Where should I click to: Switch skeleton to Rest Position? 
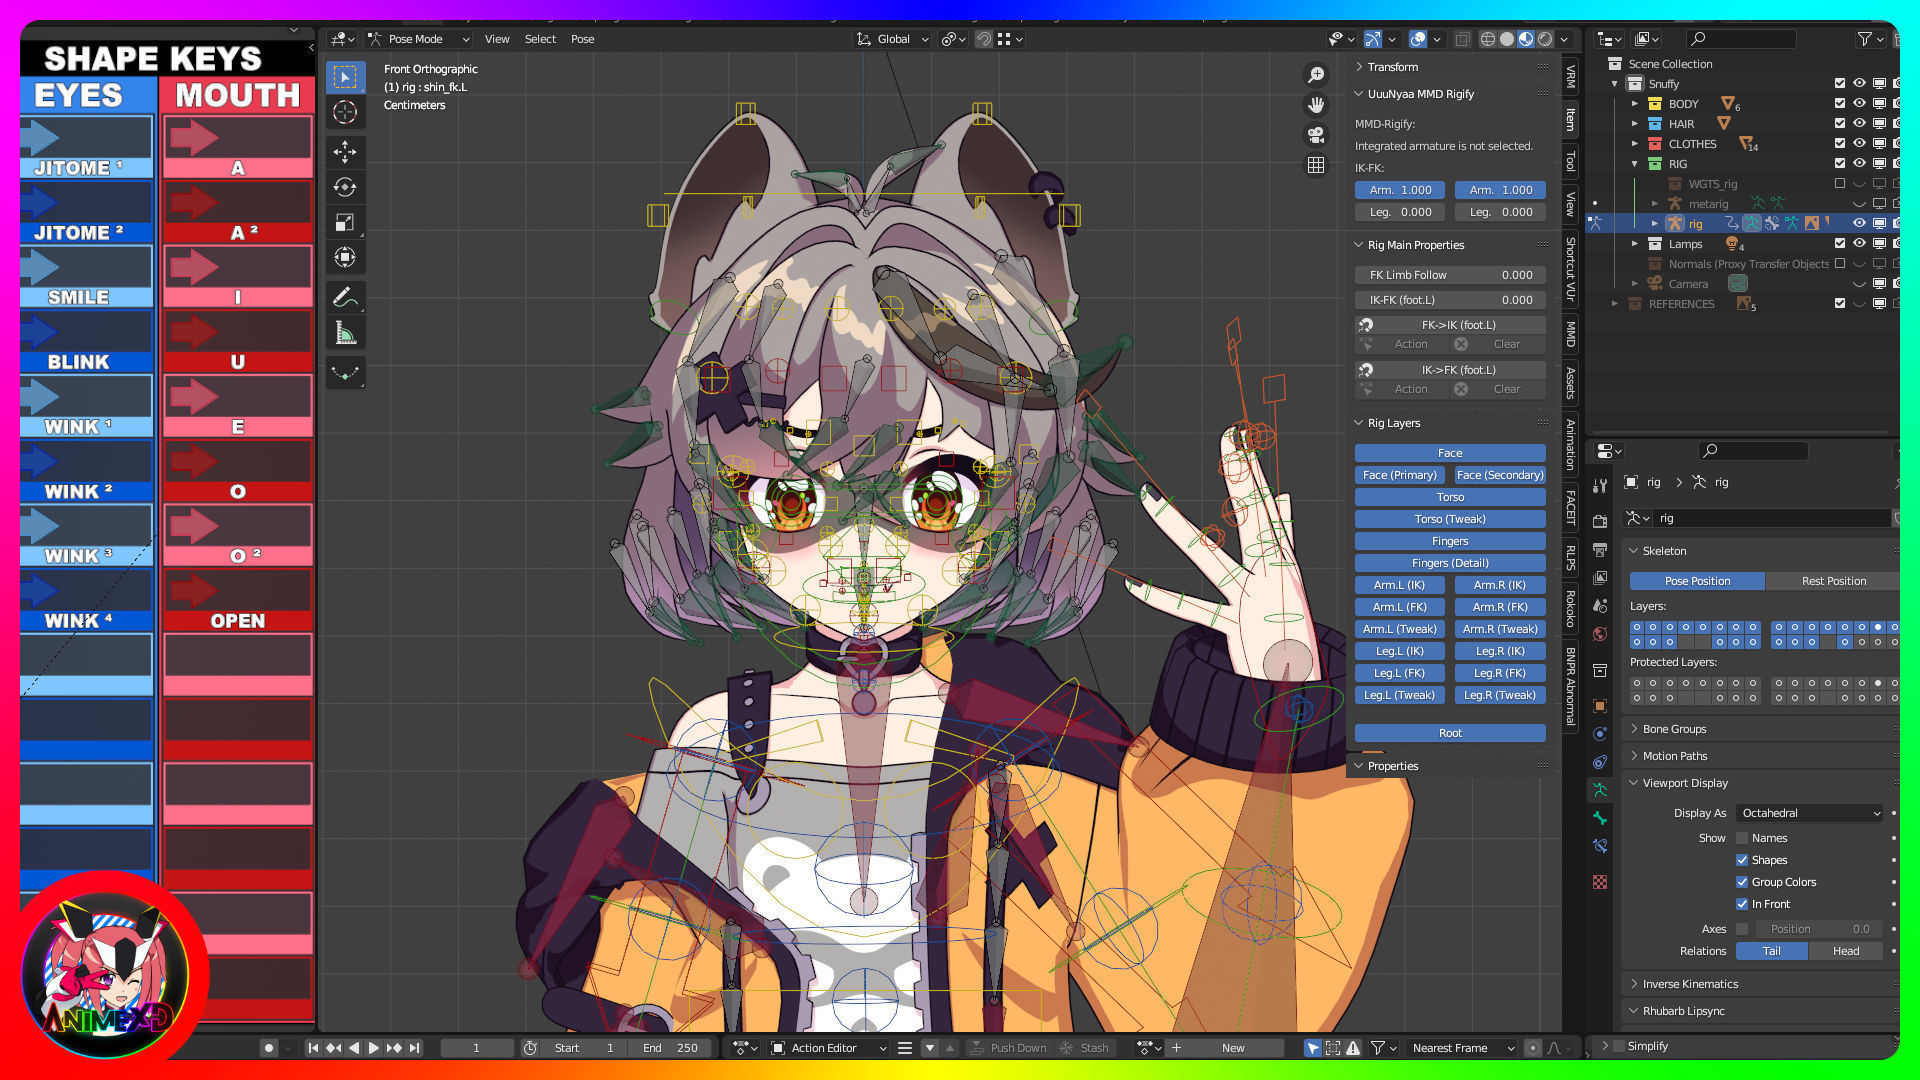click(1833, 581)
